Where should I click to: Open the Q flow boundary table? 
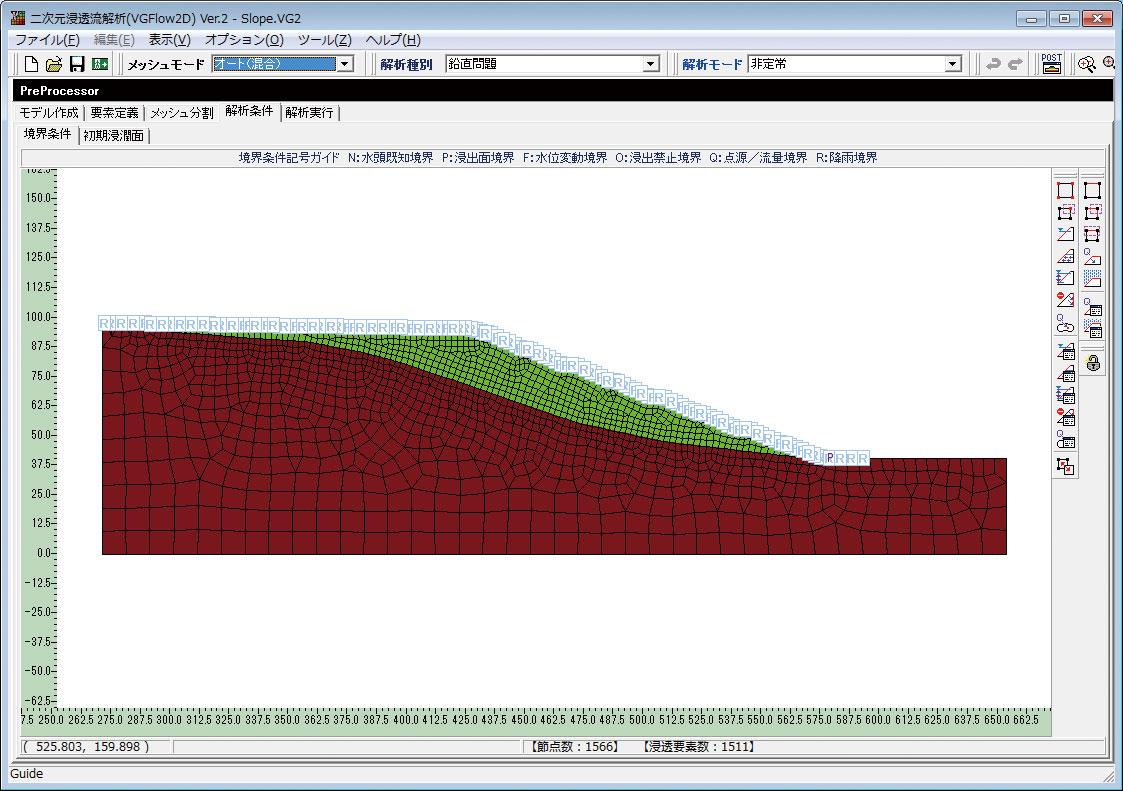click(x=1092, y=306)
